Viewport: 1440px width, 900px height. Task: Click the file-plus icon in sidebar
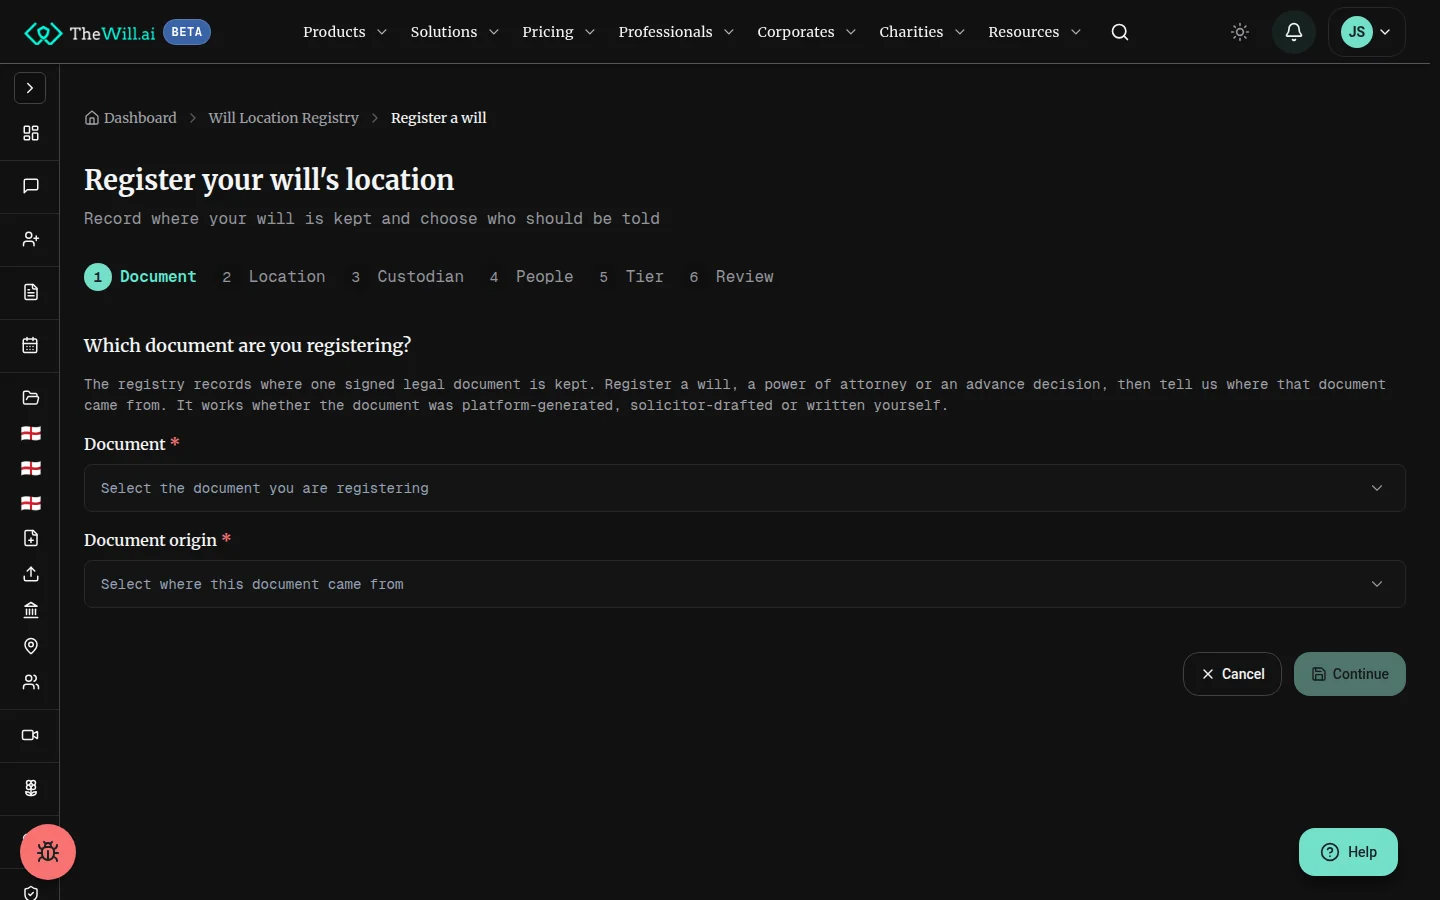(x=31, y=538)
